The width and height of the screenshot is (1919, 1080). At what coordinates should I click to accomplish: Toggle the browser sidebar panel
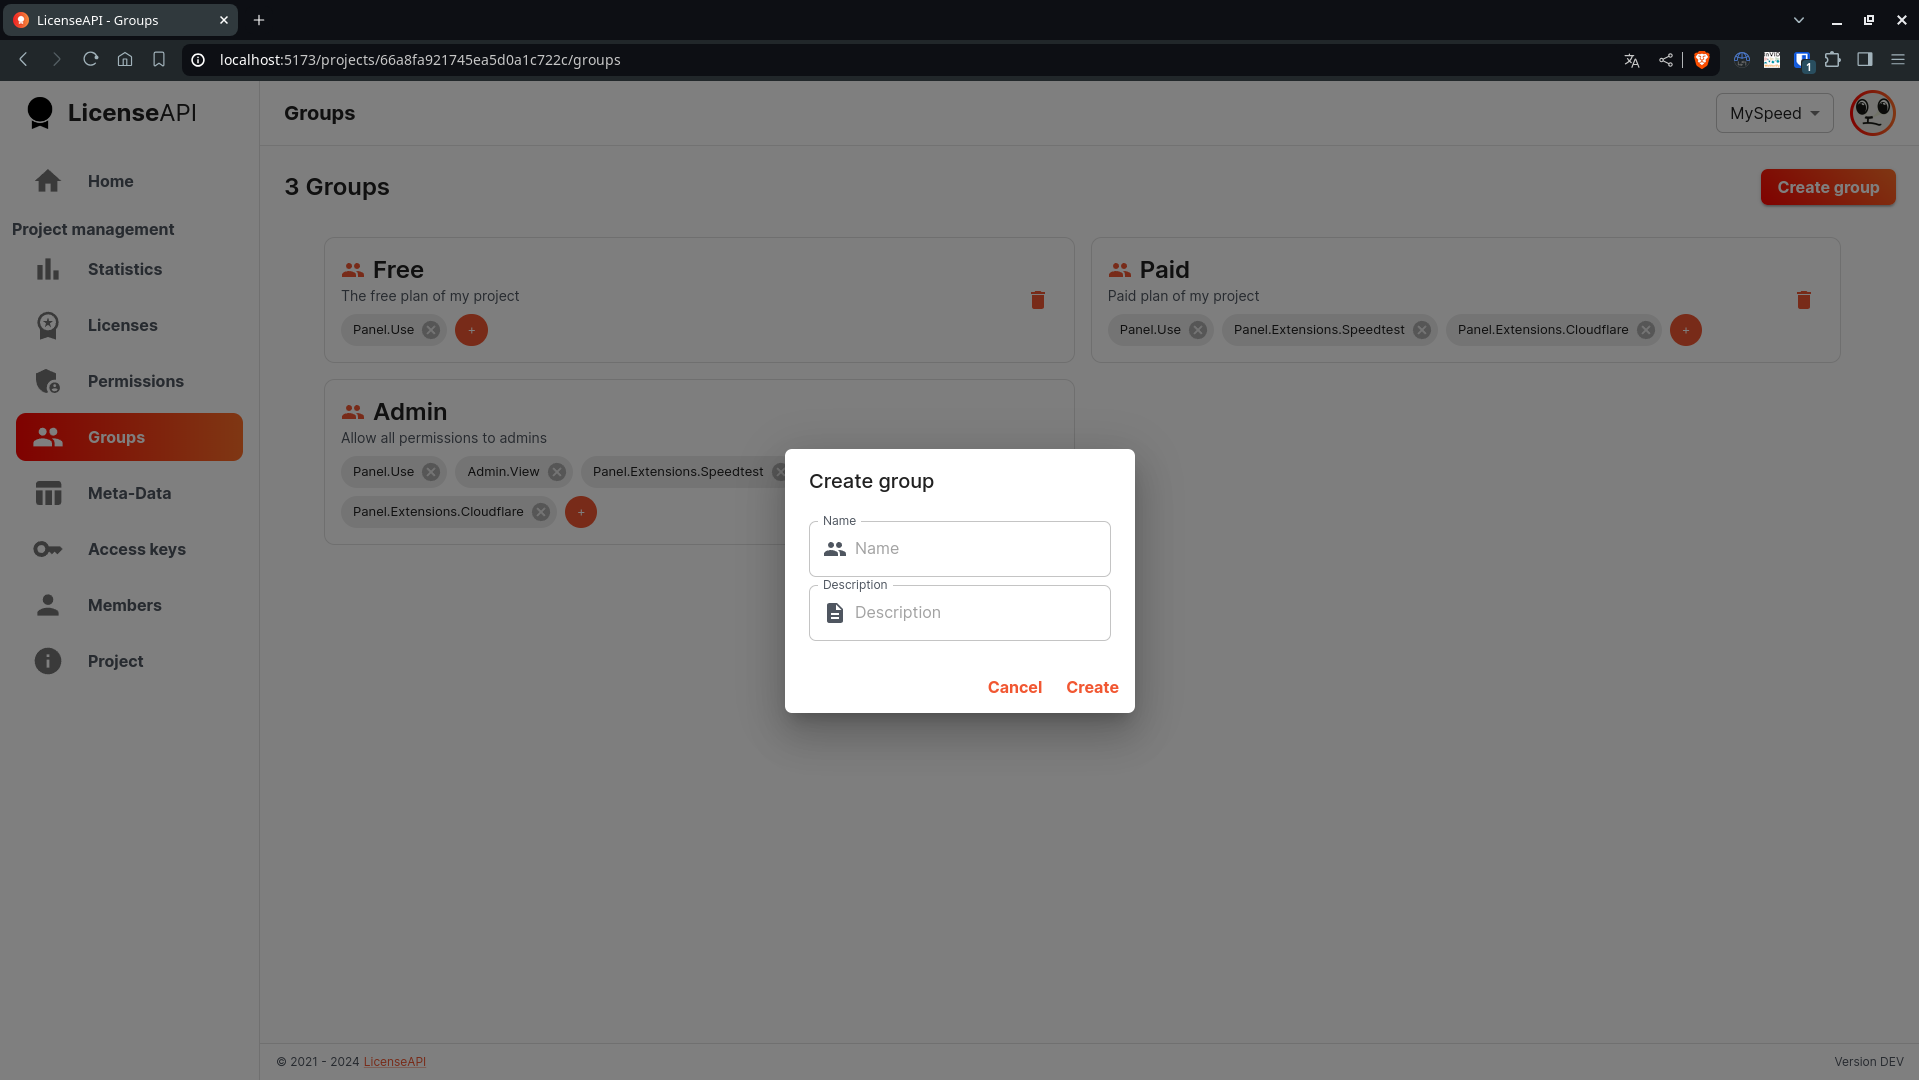[1865, 60]
